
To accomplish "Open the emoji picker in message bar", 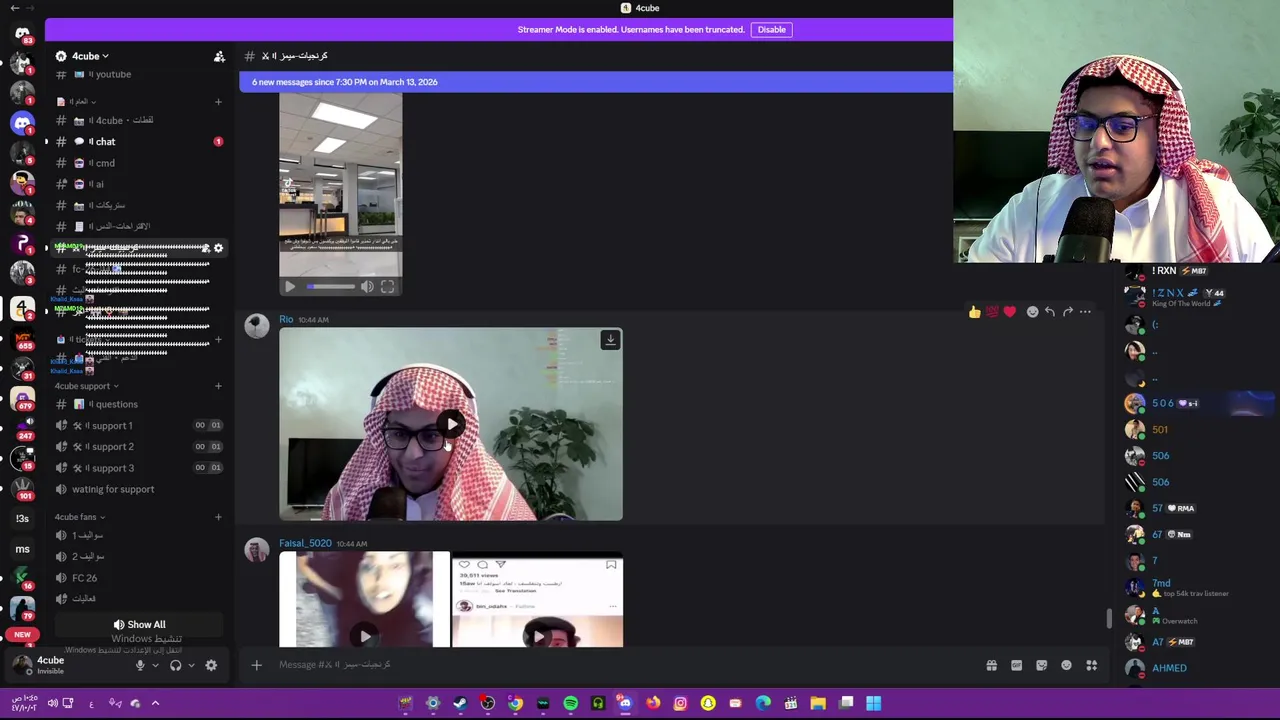I will [1066, 665].
